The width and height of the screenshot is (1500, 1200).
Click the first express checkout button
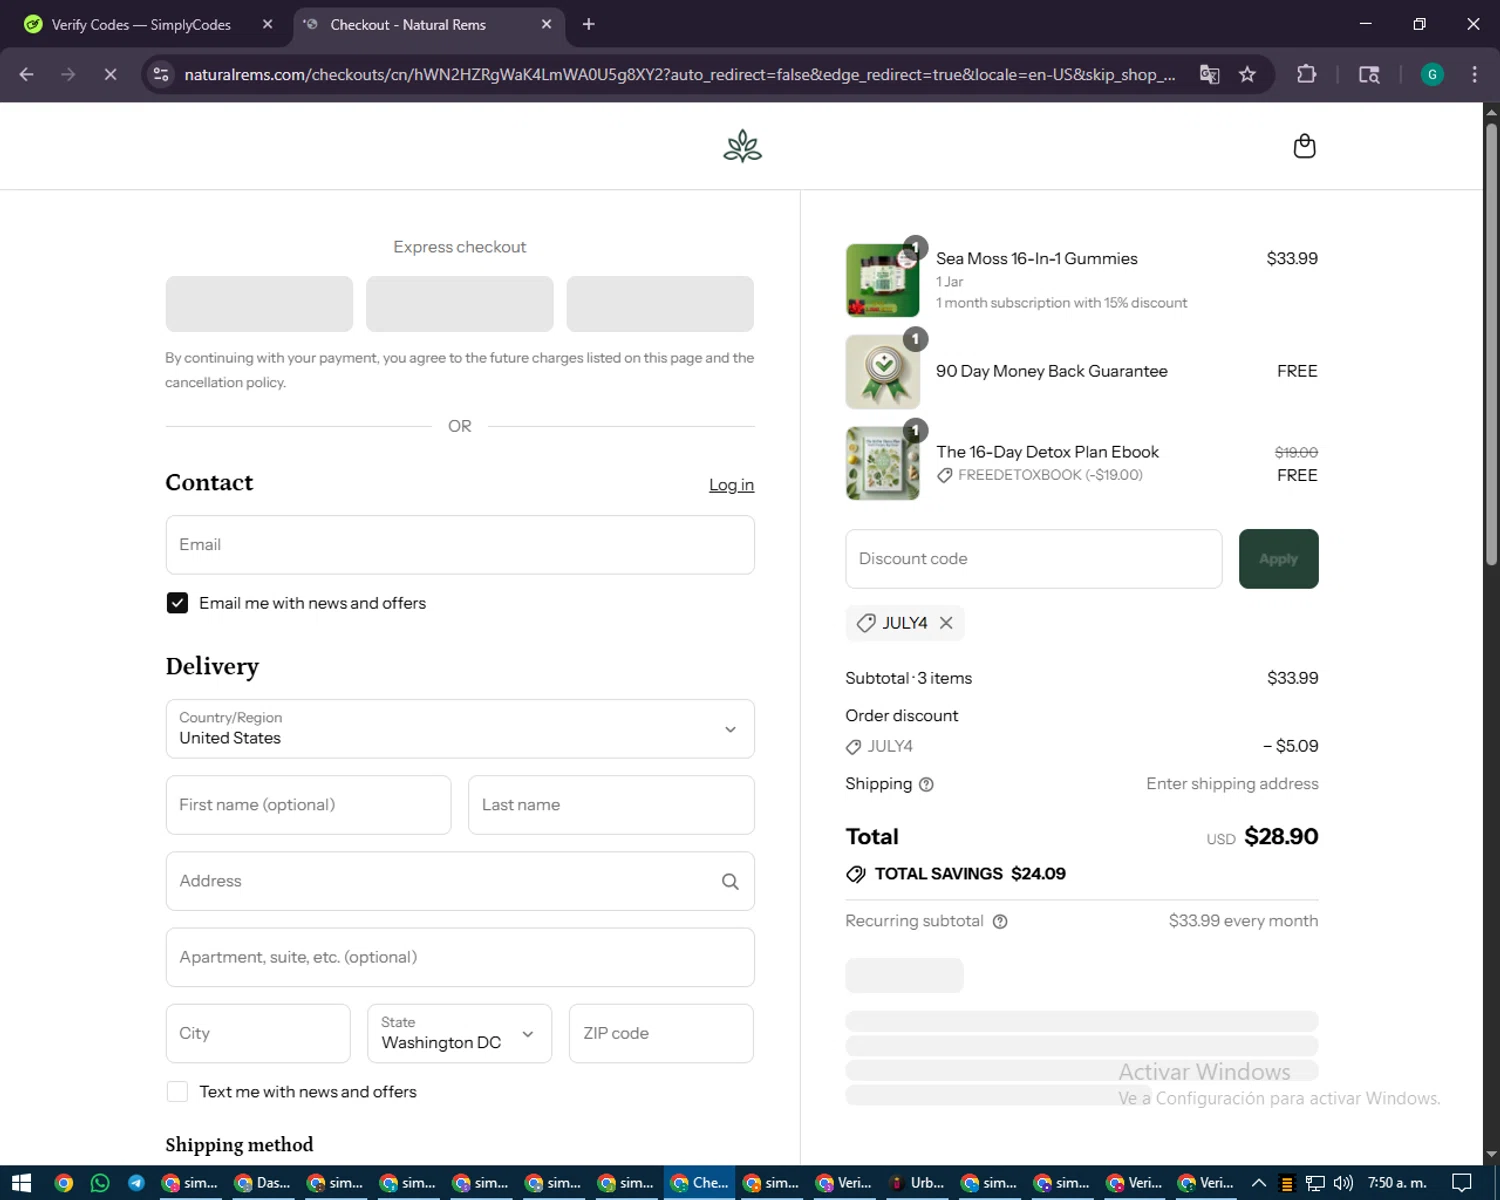[x=259, y=304]
